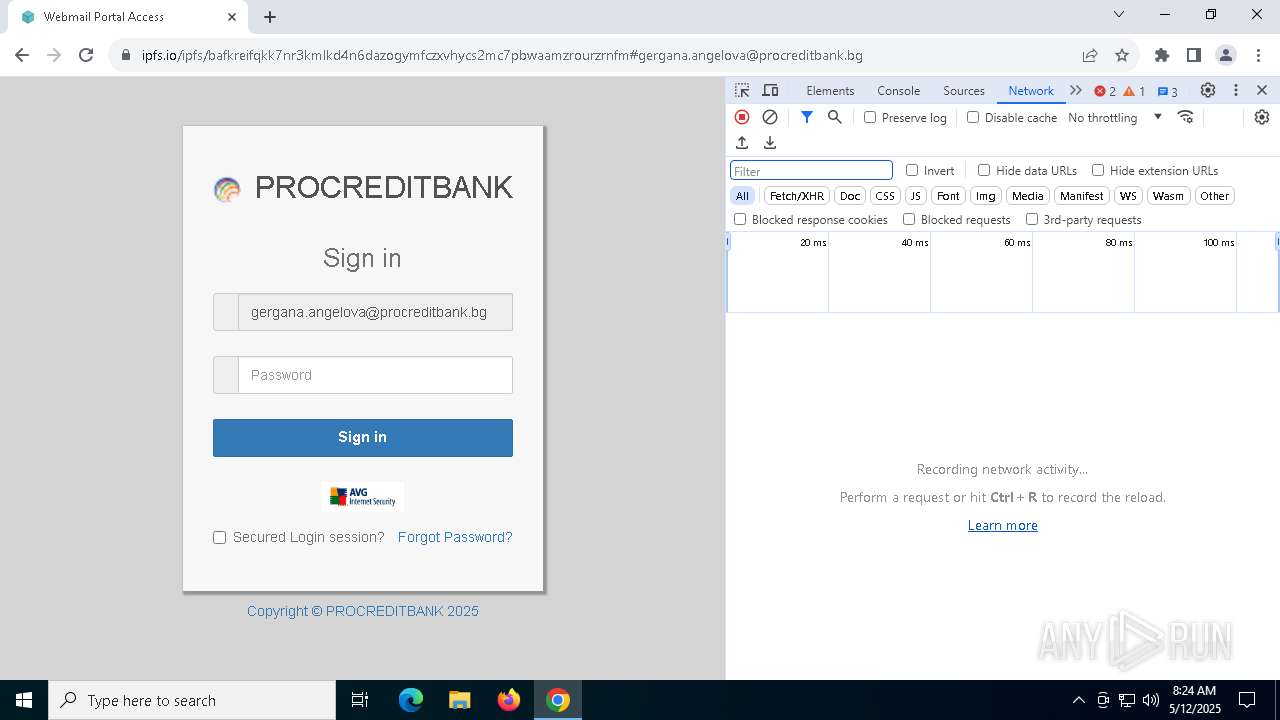Open Chrome three-dot menu
Image resolution: width=1280 pixels, height=720 pixels.
1257,55
